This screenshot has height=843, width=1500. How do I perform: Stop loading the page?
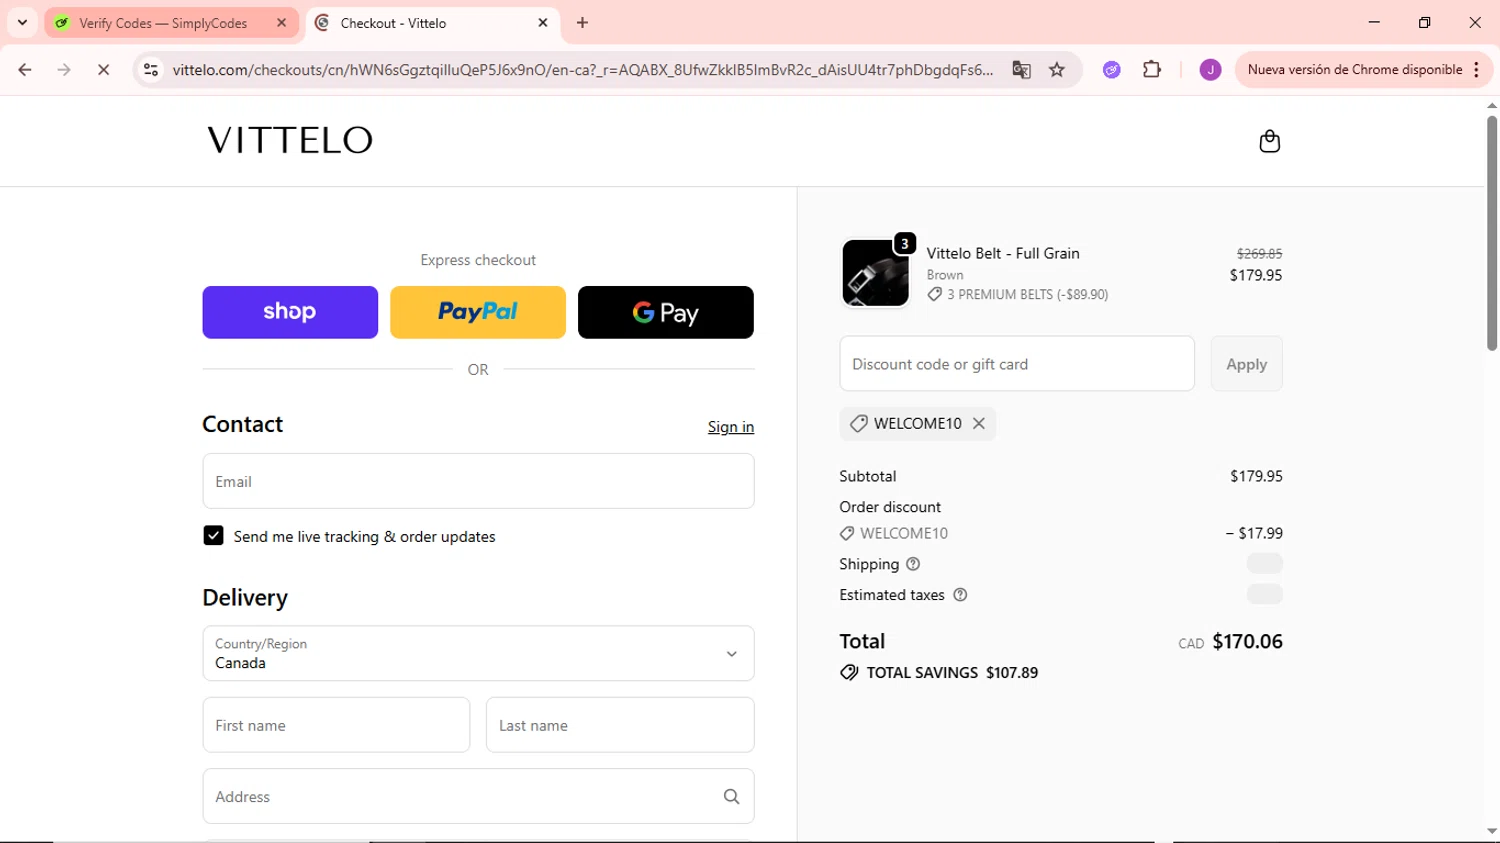coord(103,70)
